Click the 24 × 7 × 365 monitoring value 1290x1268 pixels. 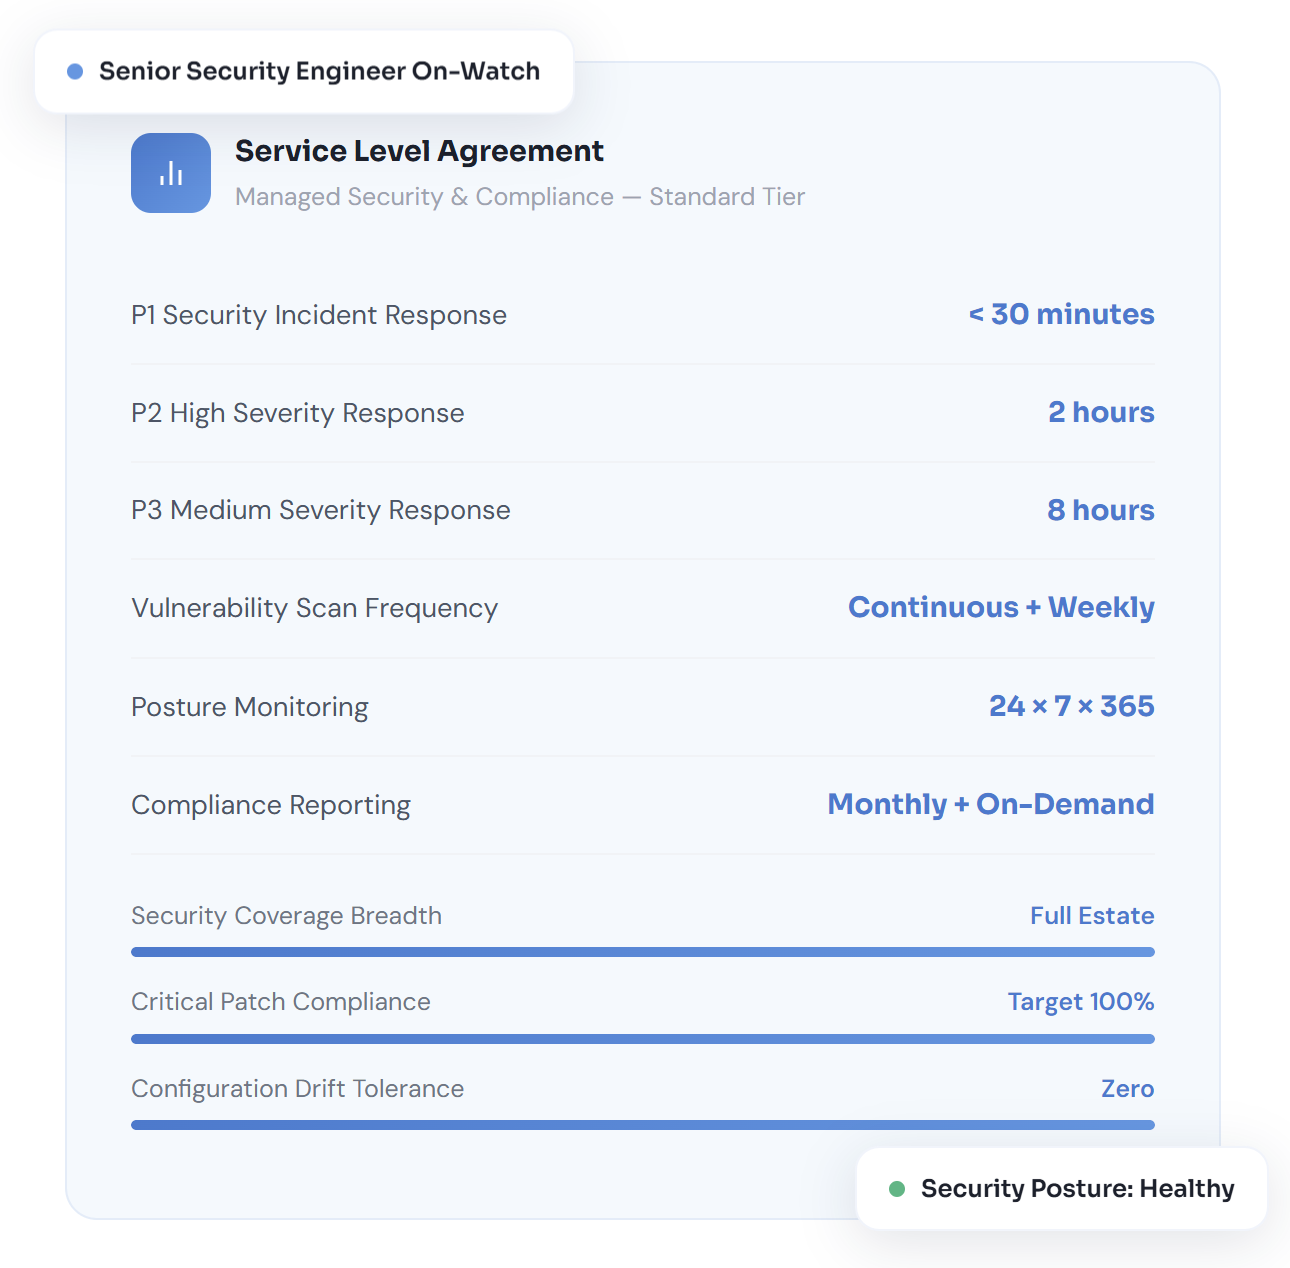pos(1071,706)
